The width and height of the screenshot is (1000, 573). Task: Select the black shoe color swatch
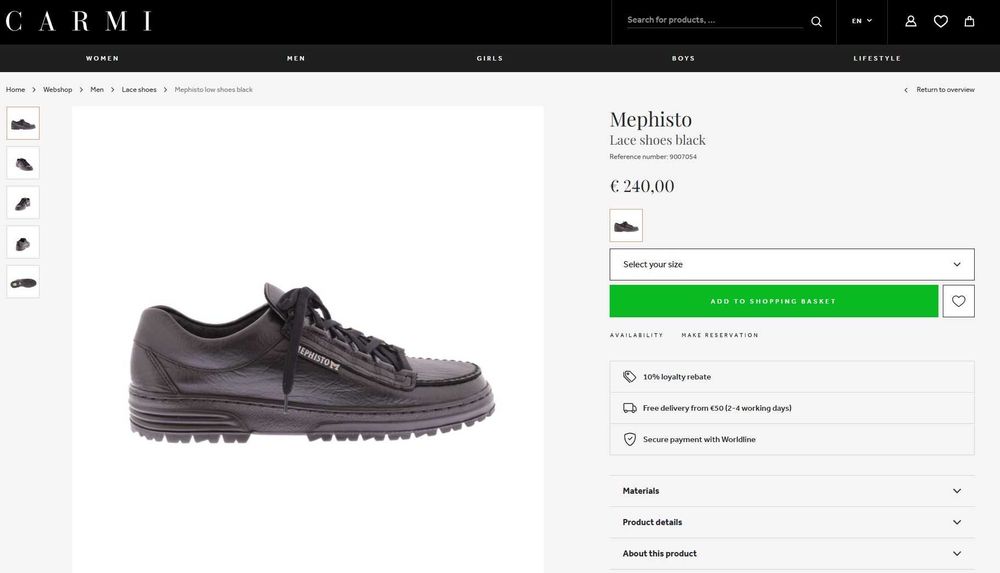[626, 225]
